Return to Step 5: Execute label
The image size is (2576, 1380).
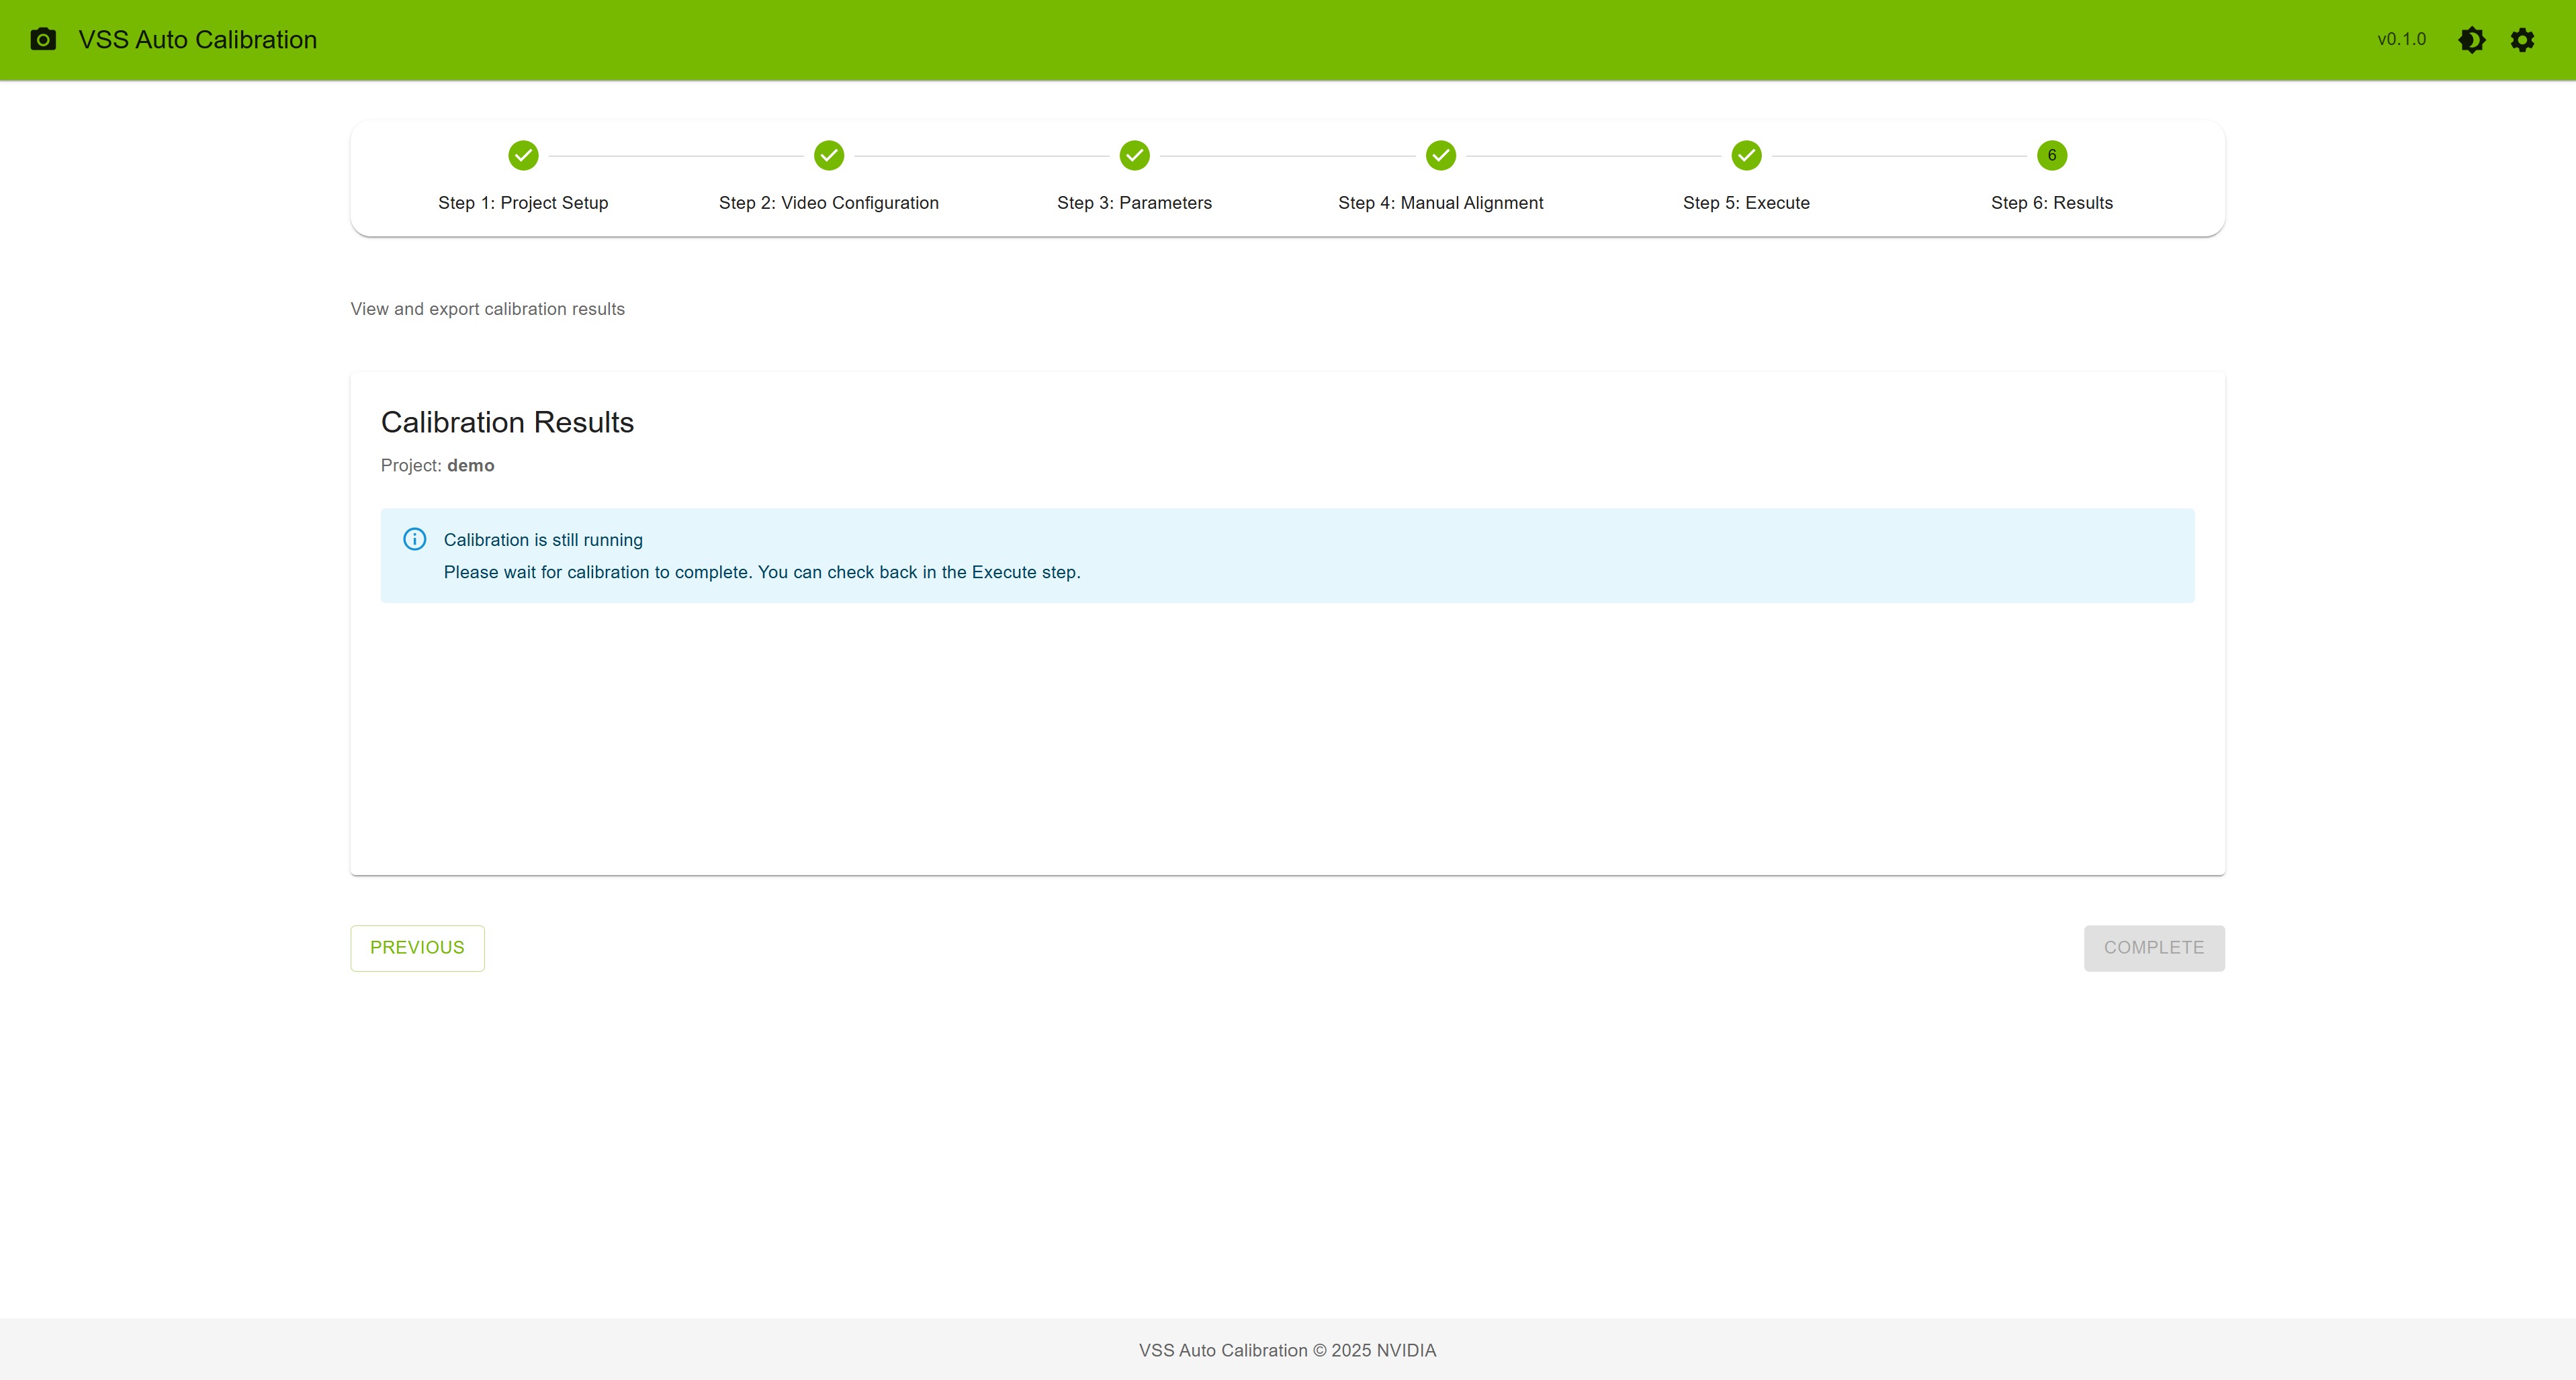point(1746,203)
